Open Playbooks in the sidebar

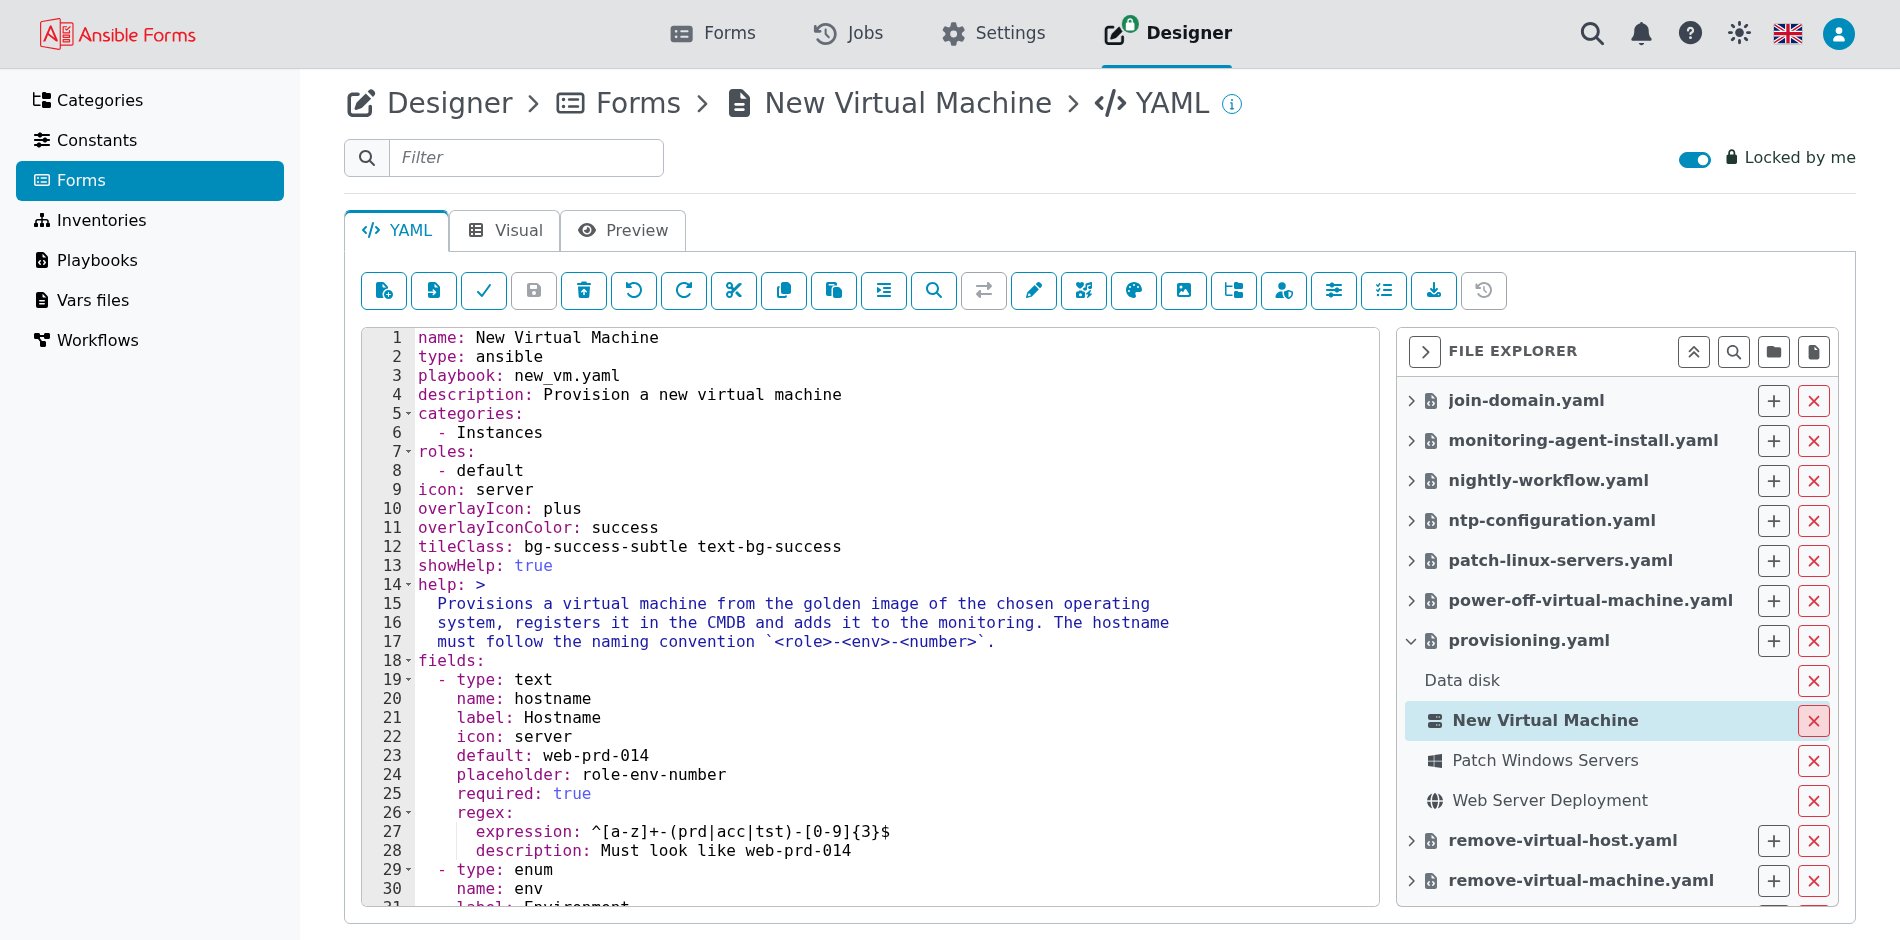pos(150,260)
